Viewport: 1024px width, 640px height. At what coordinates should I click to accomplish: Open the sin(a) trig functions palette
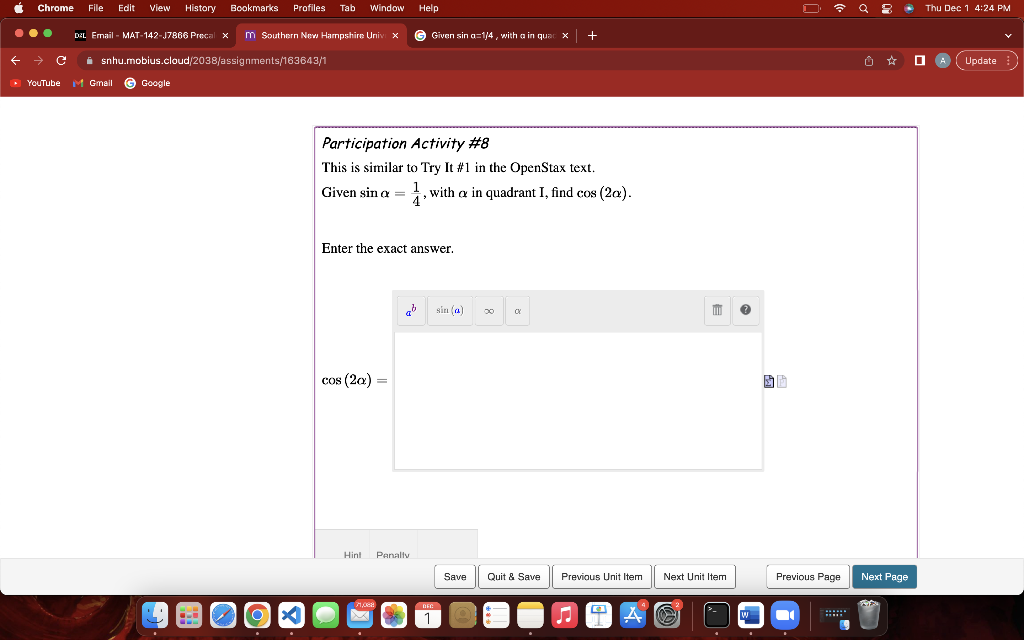click(449, 310)
